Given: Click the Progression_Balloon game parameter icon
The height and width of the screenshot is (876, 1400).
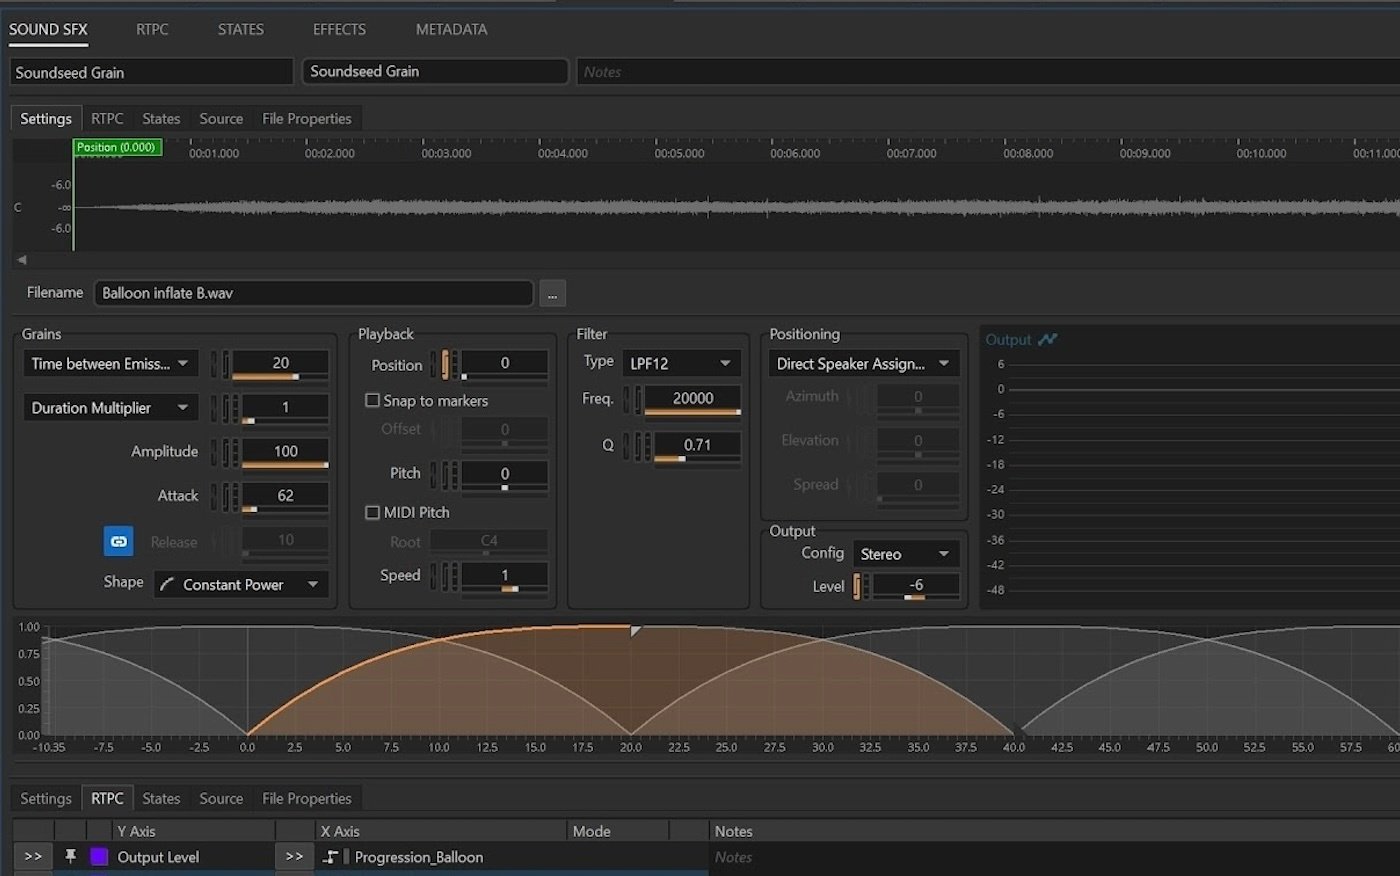Looking at the screenshot, I should pyautogui.click(x=331, y=857).
